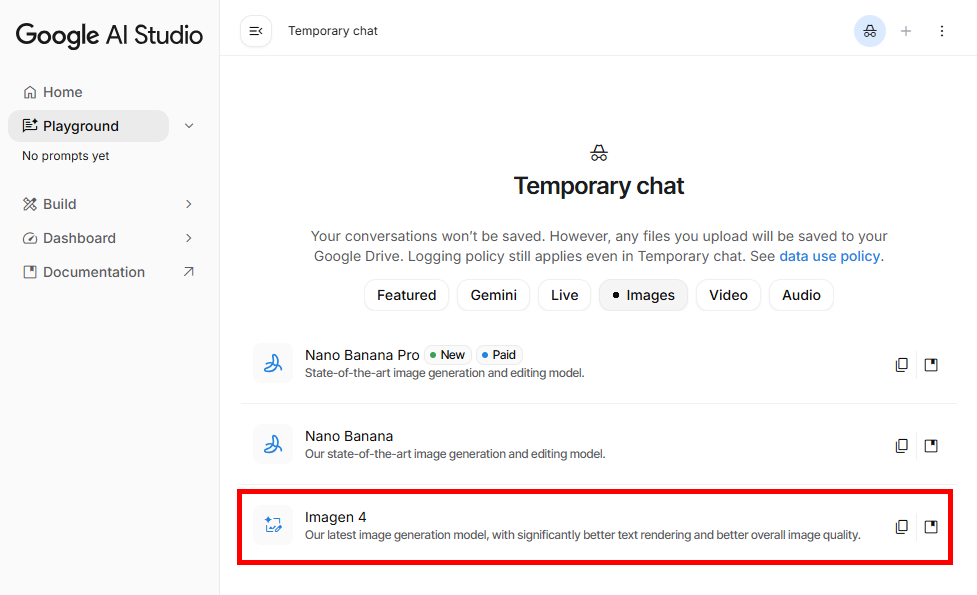The height and width of the screenshot is (595, 977).
Task: Select the Gemini filter chip
Action: 493,295
